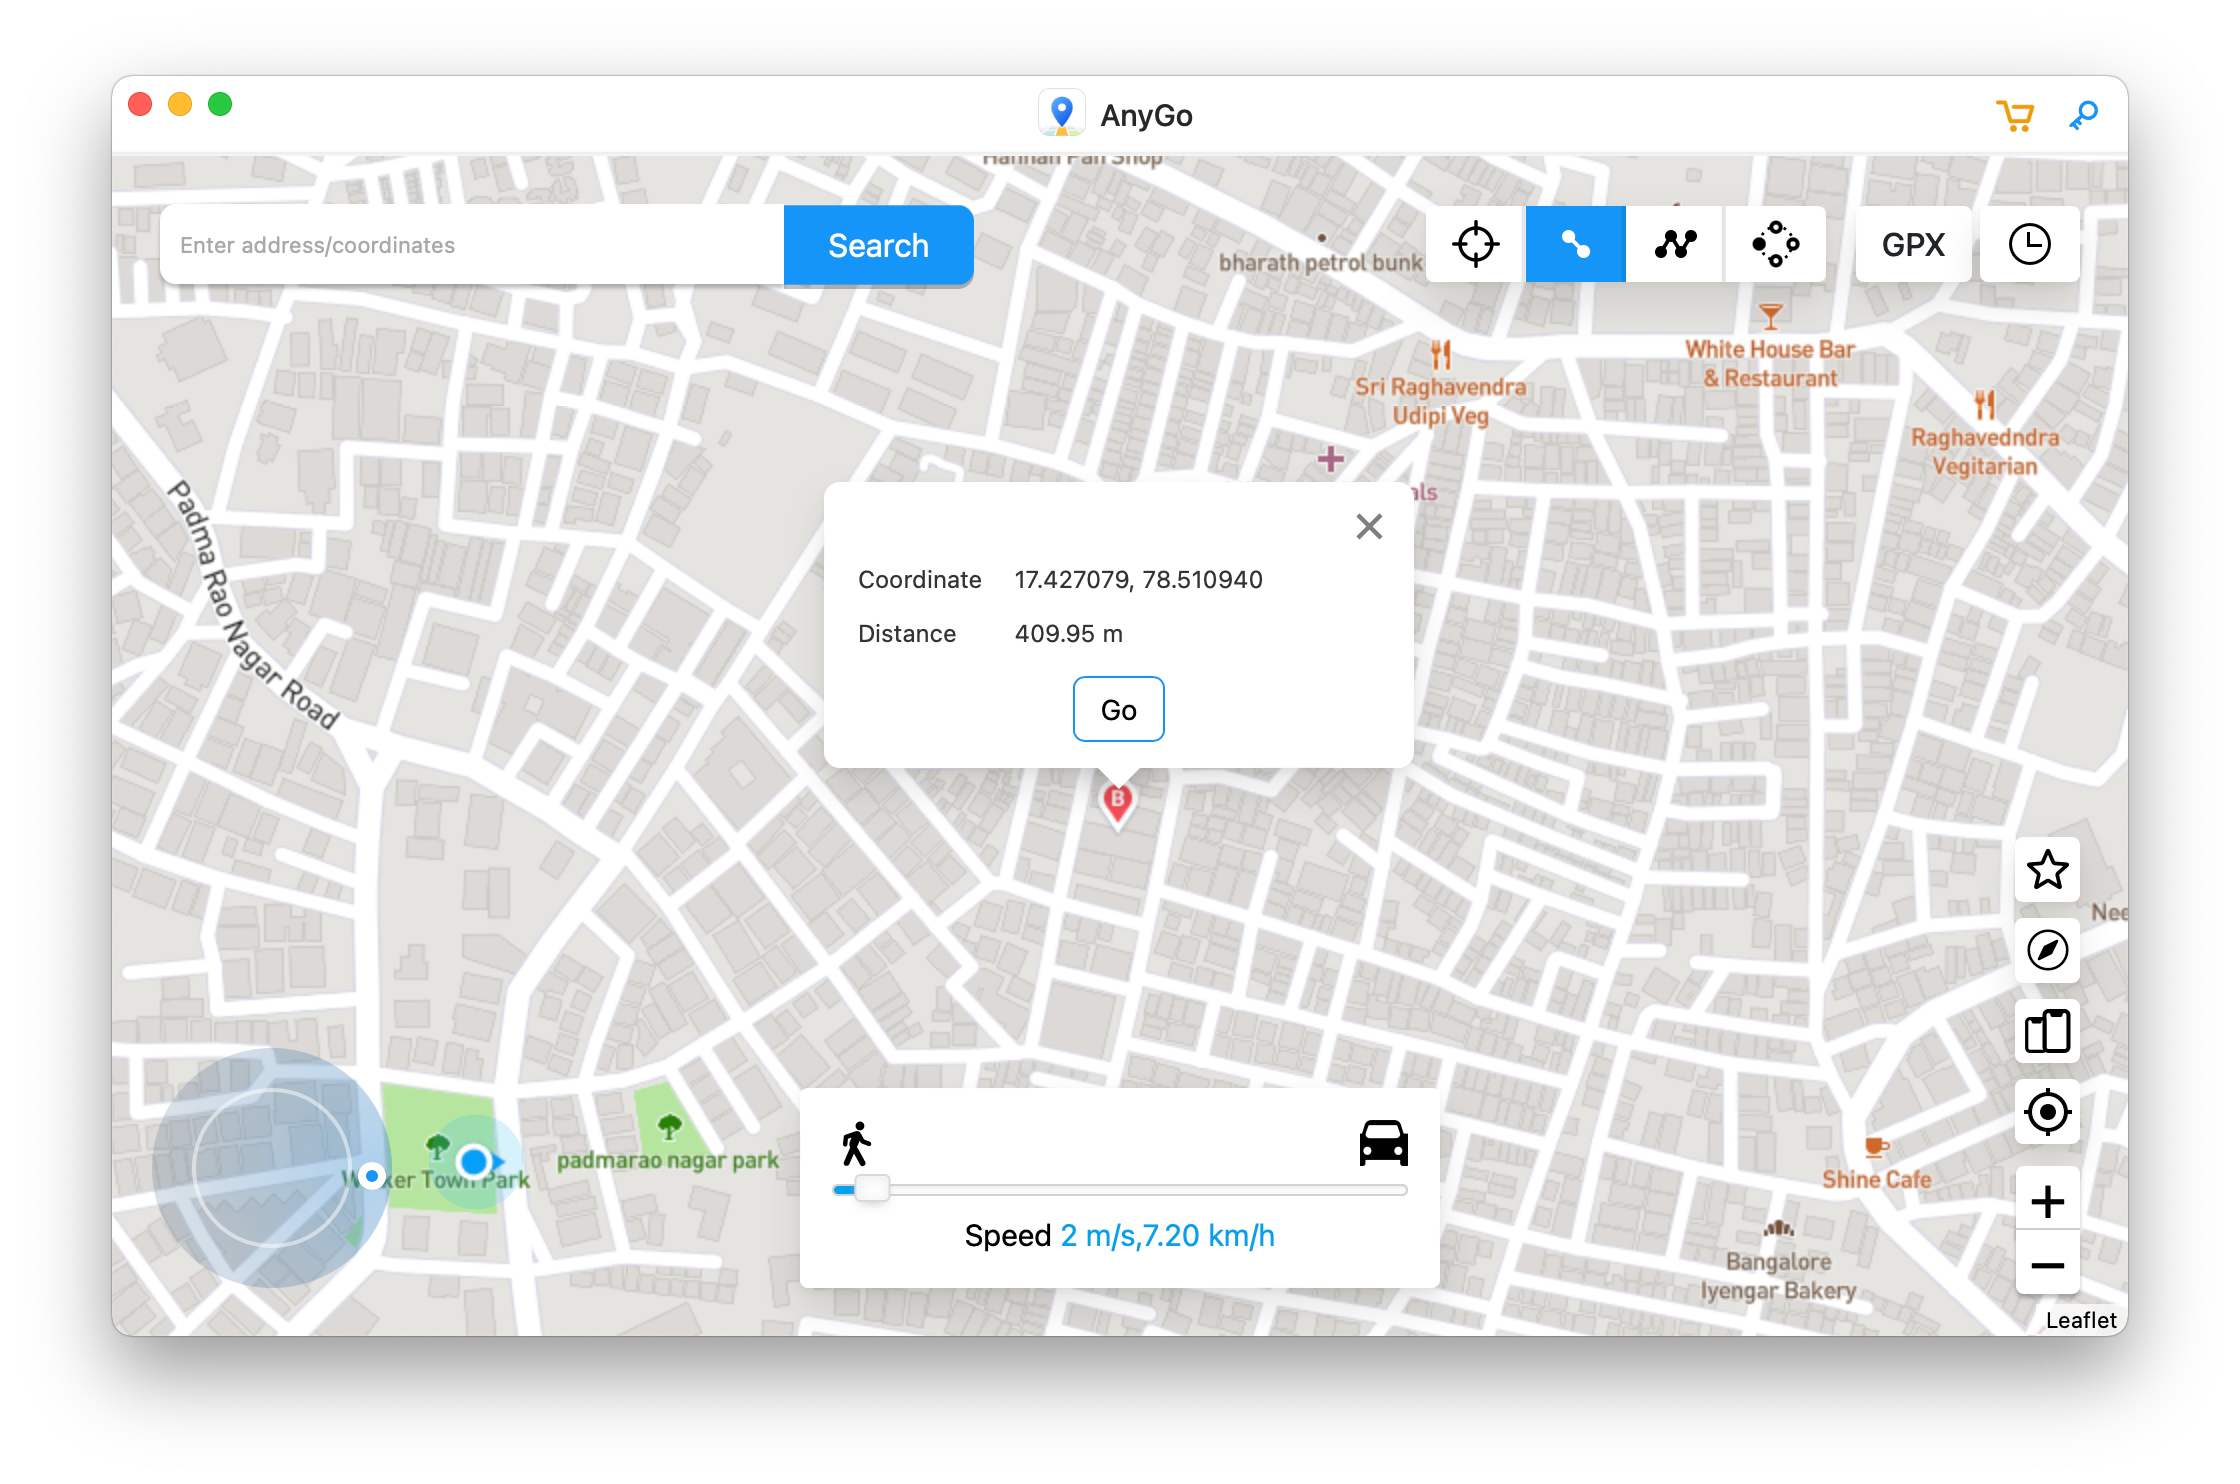The height and width of the screenshot is (1484, 2240).
Task: Open the map style switcher icon
Action: click(2048, 1031)
